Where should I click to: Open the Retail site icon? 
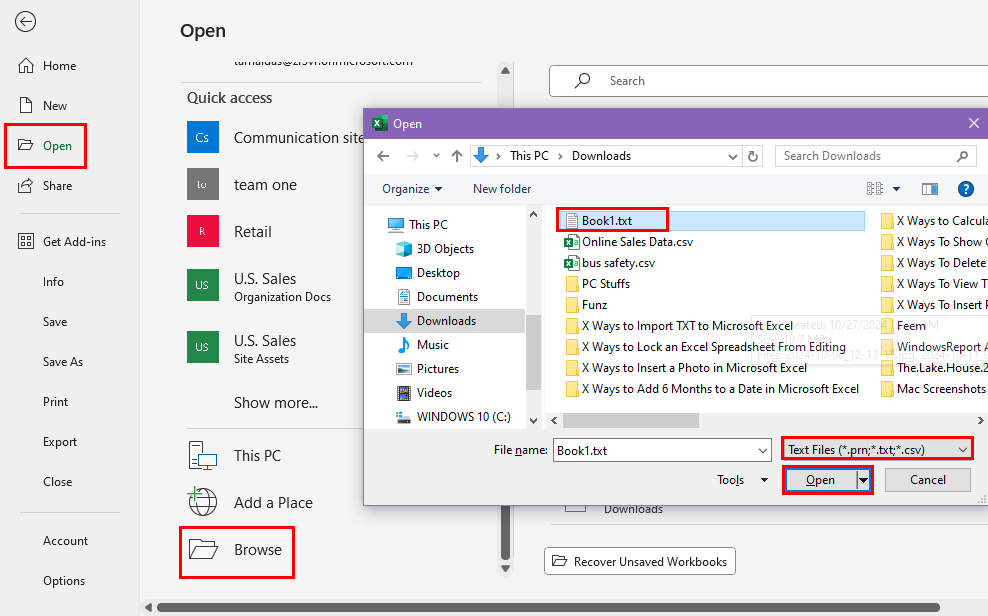click(x=203, y=231)
